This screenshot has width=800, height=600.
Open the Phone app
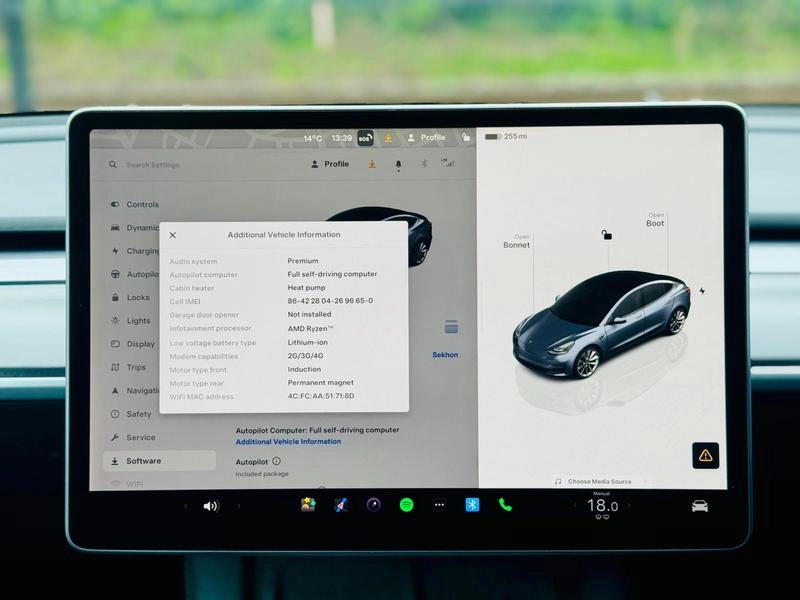point(505,505)
